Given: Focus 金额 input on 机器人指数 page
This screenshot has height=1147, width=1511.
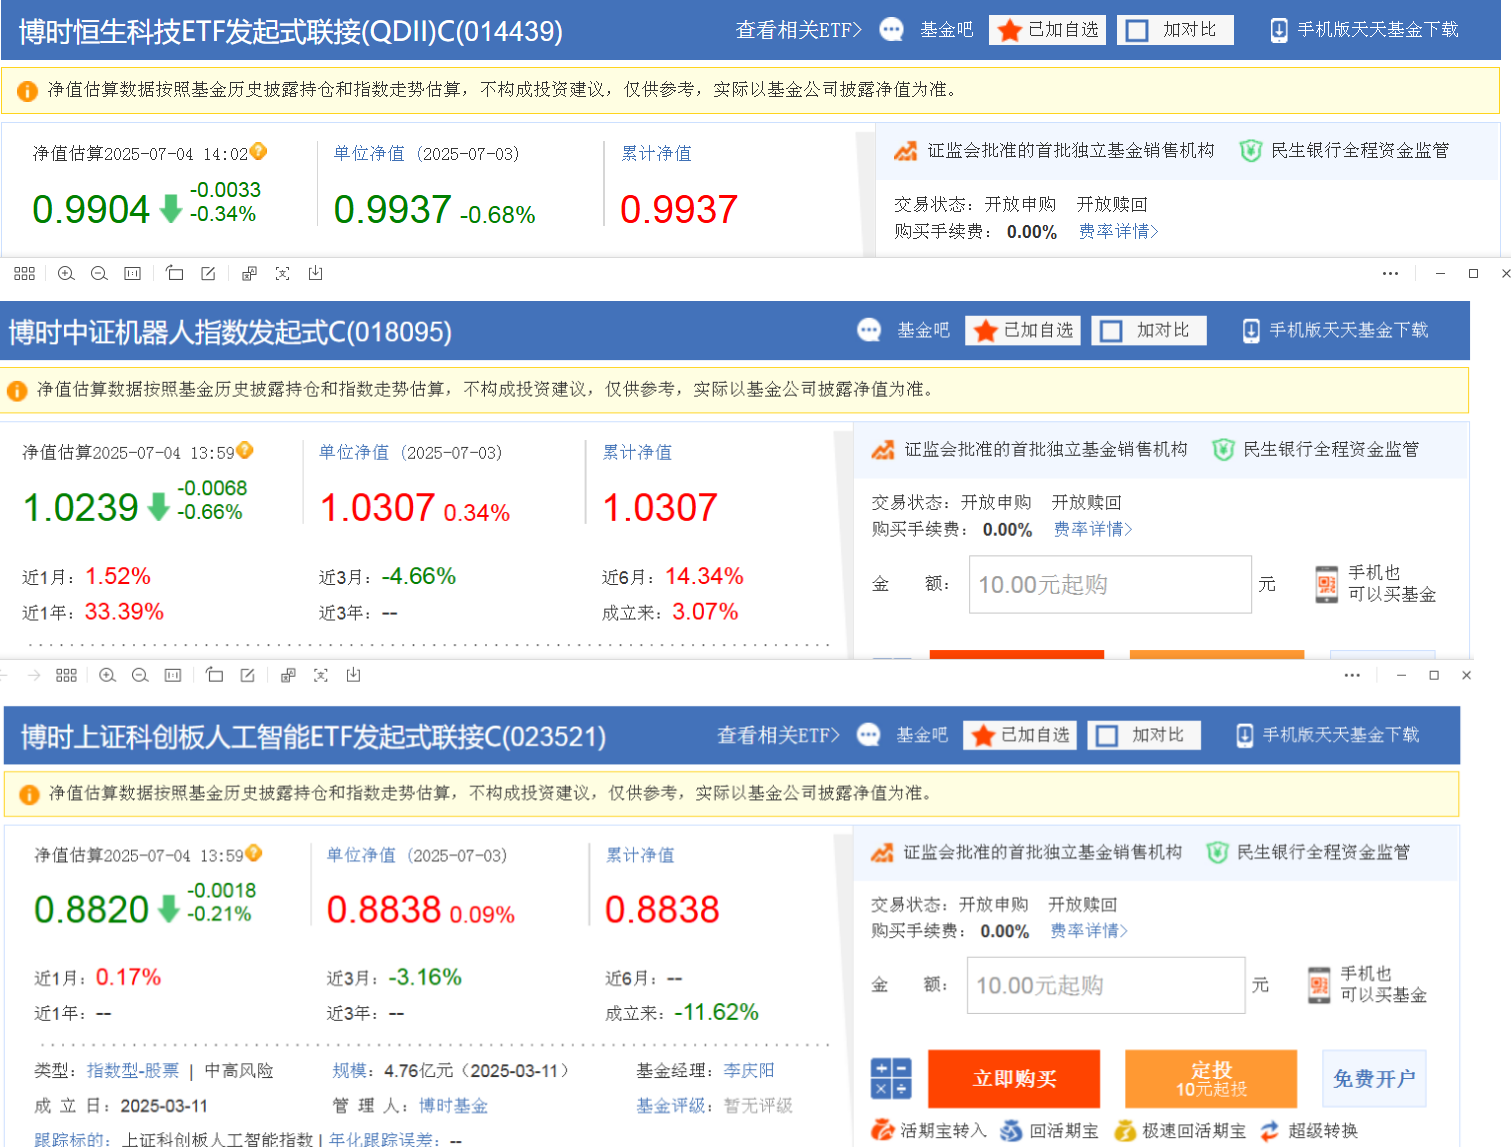Looking at the screenshot, I should point(1110,584).
